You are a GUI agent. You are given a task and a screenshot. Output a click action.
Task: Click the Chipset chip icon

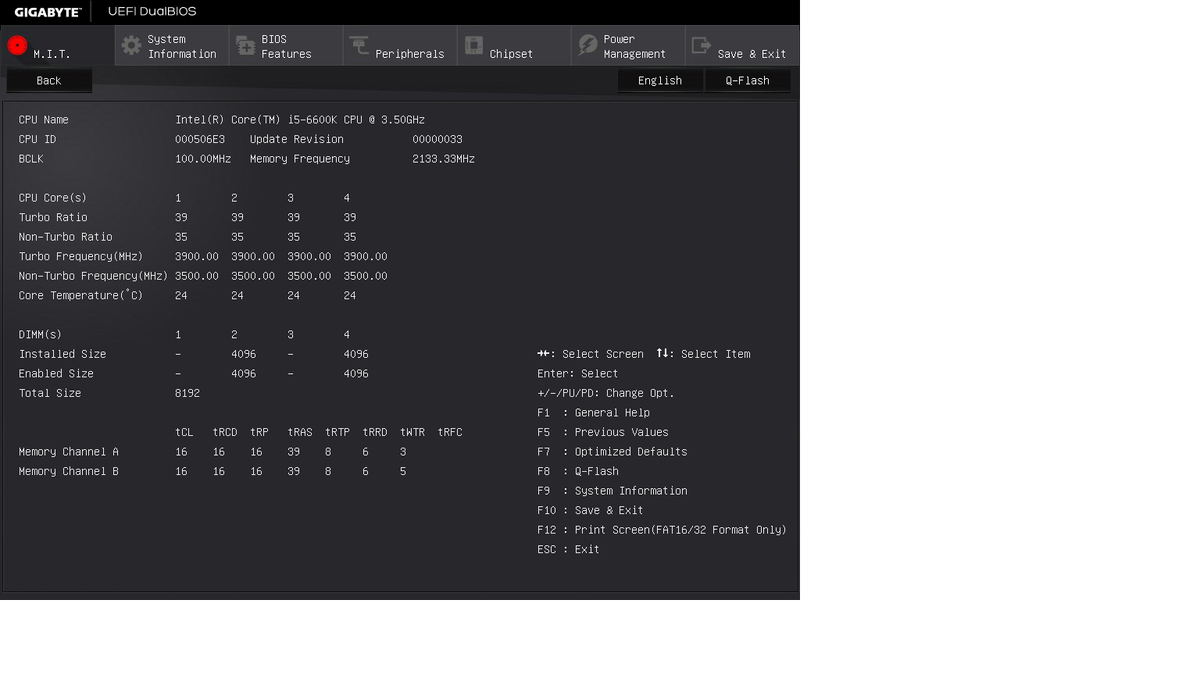coord(473,45)
